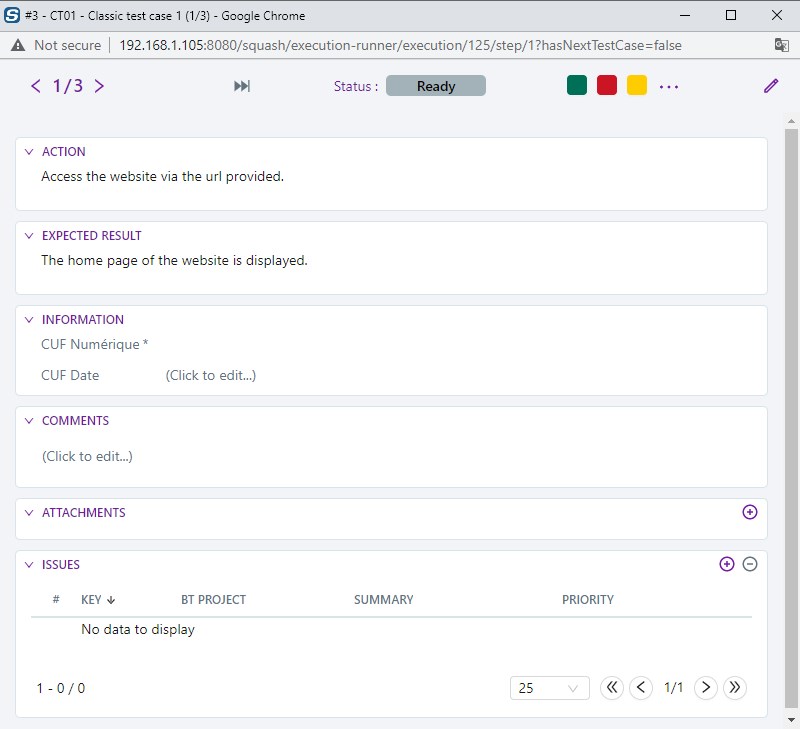Viewport: 800px width, 729px height.
Task: Open the three-dots more statuses menu
Action: (x=669, y=87)
